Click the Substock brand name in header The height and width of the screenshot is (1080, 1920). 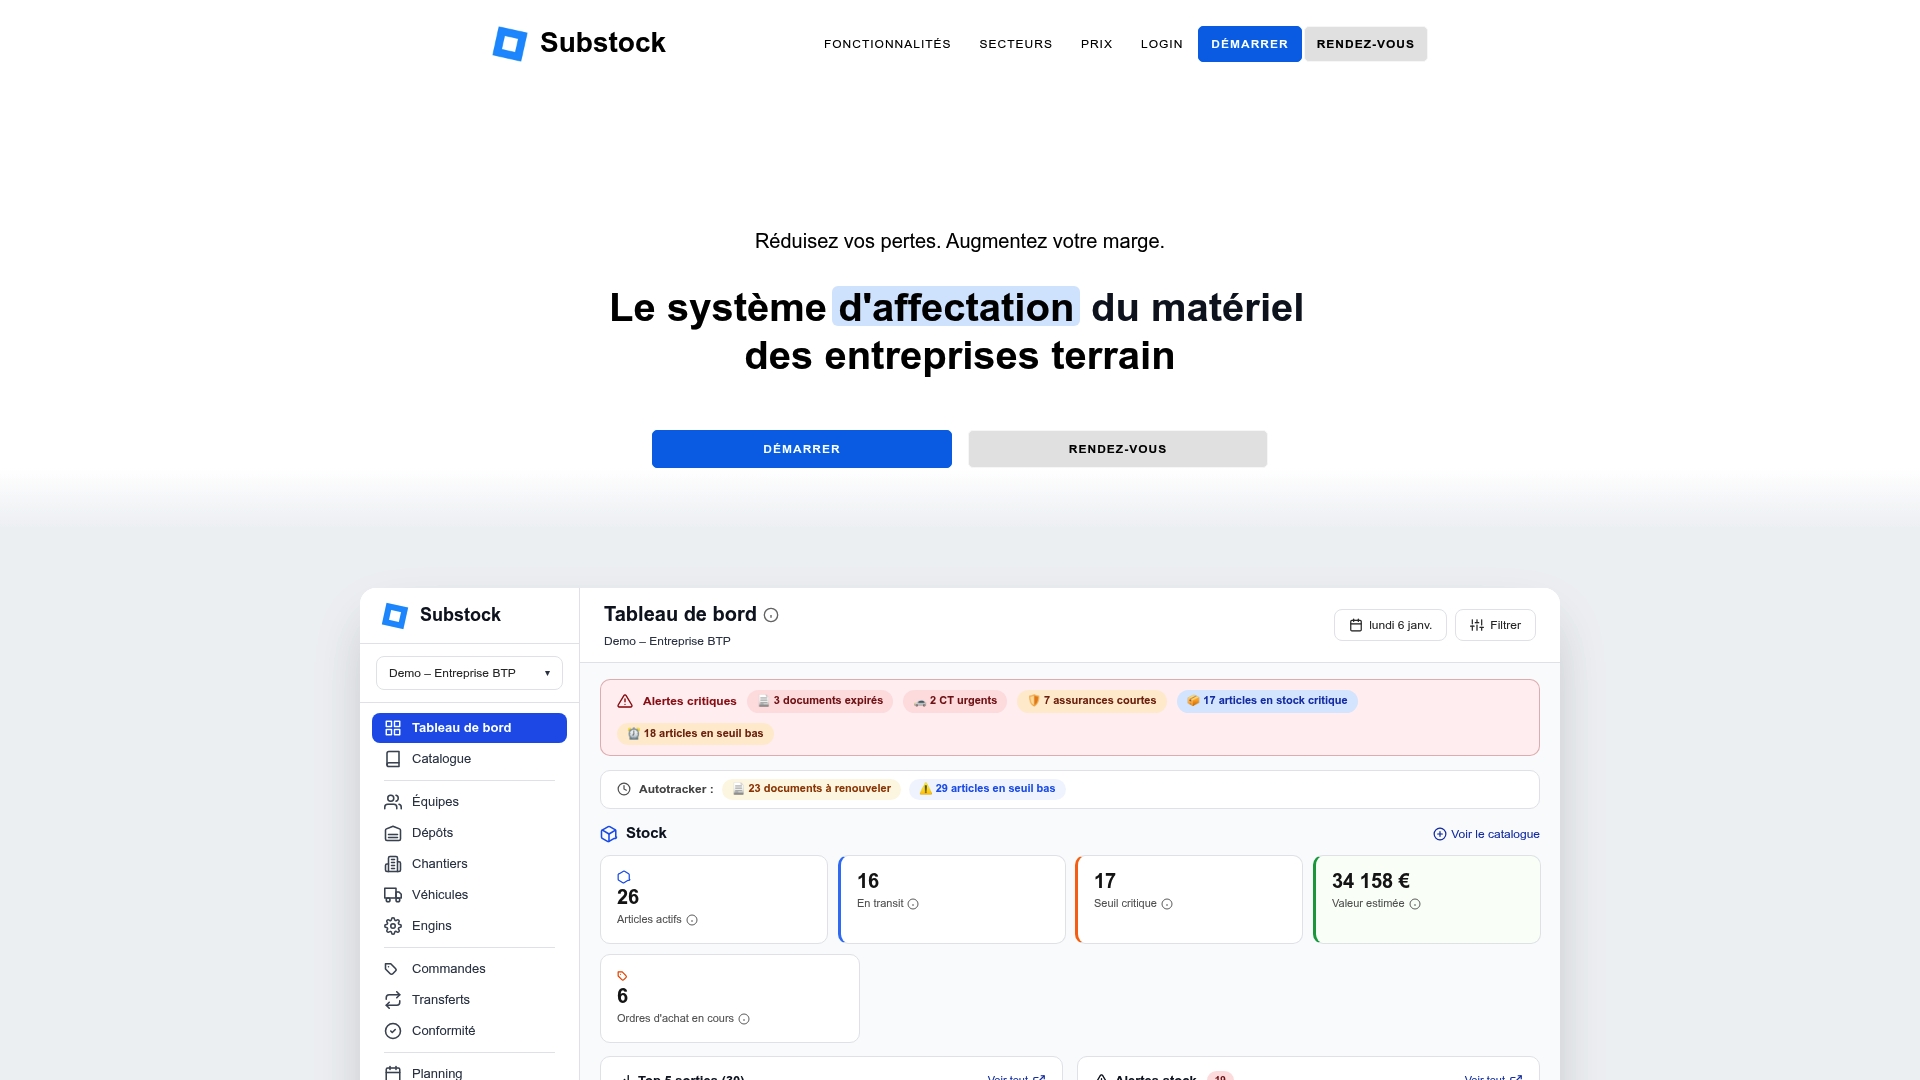click(603, 43)
